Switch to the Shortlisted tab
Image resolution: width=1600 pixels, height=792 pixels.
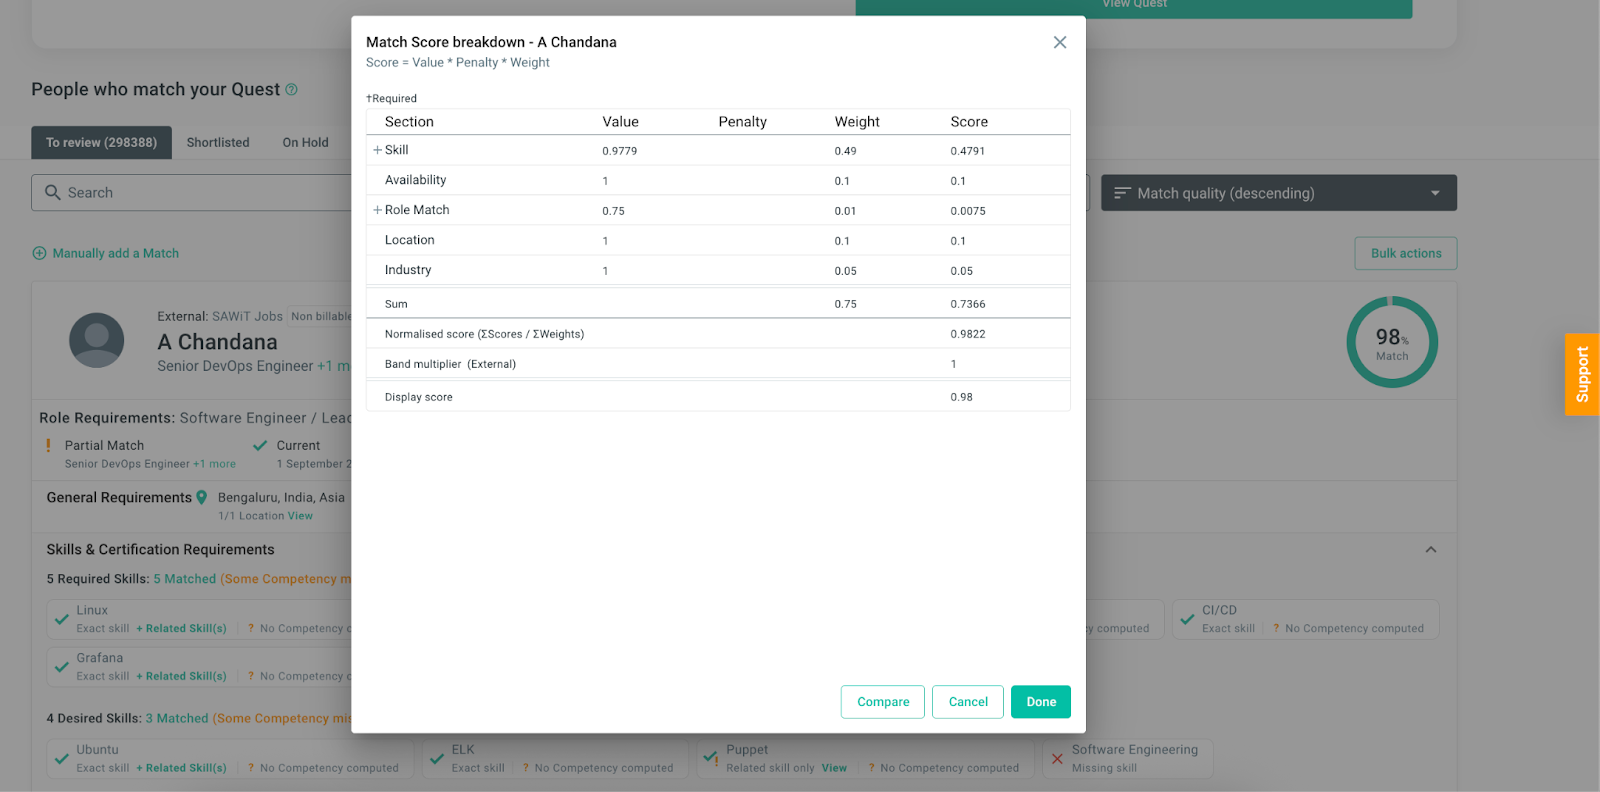point(218,143)
